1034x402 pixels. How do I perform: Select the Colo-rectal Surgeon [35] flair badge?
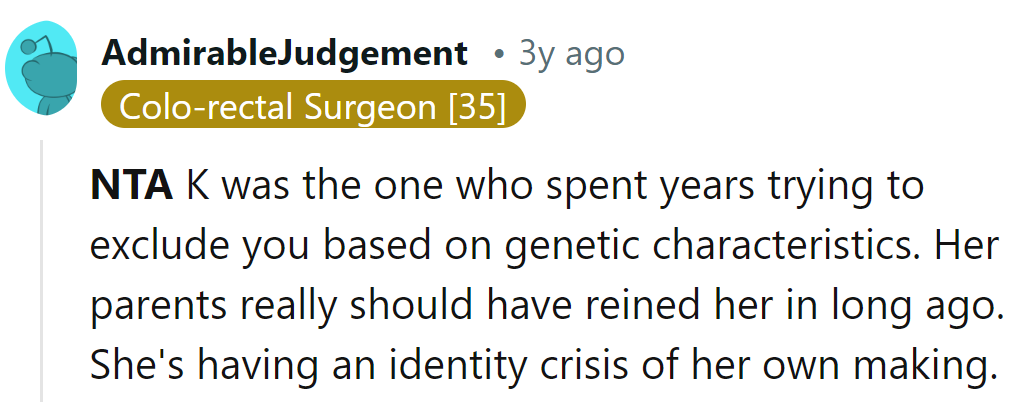click(313, 107)
